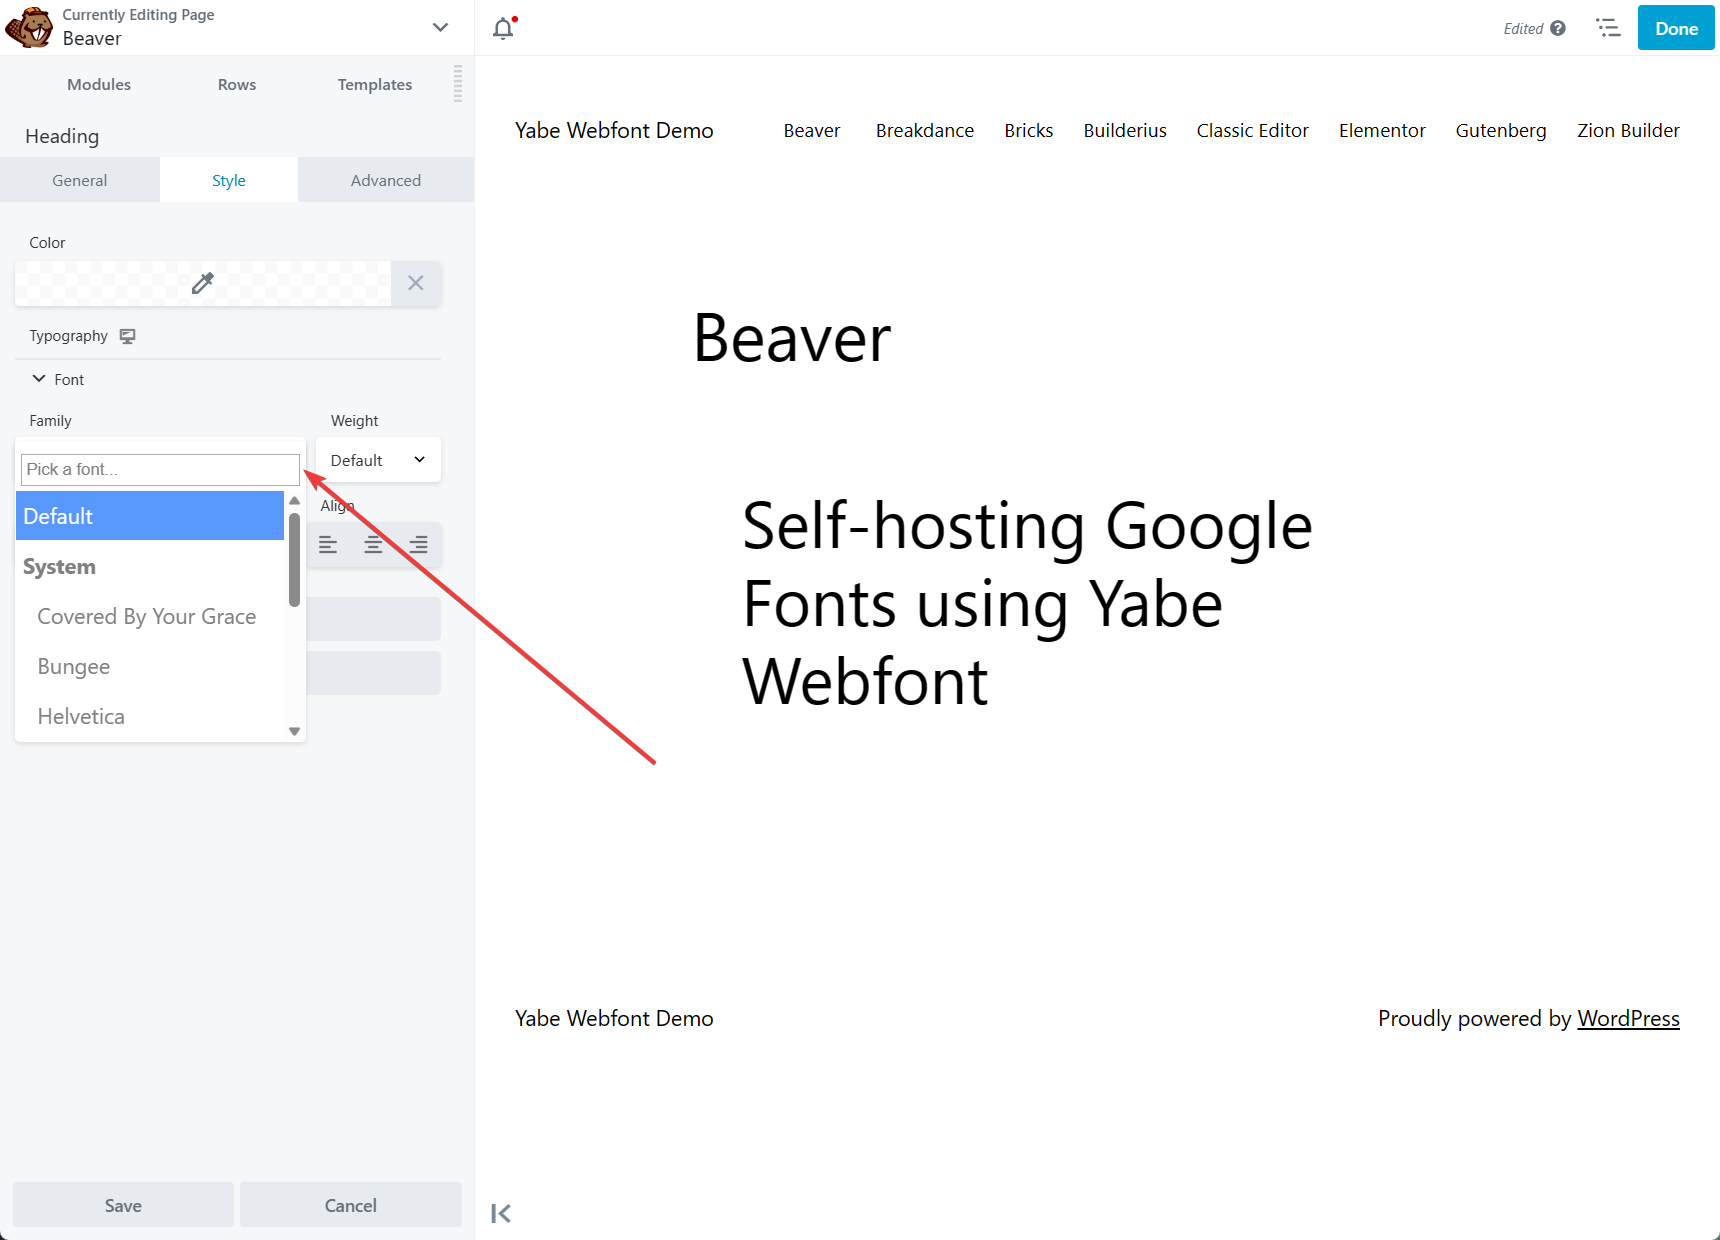Screen dimensions: 1720x1240
Task: Click the Edited status text
Action: click(1523, 28)
